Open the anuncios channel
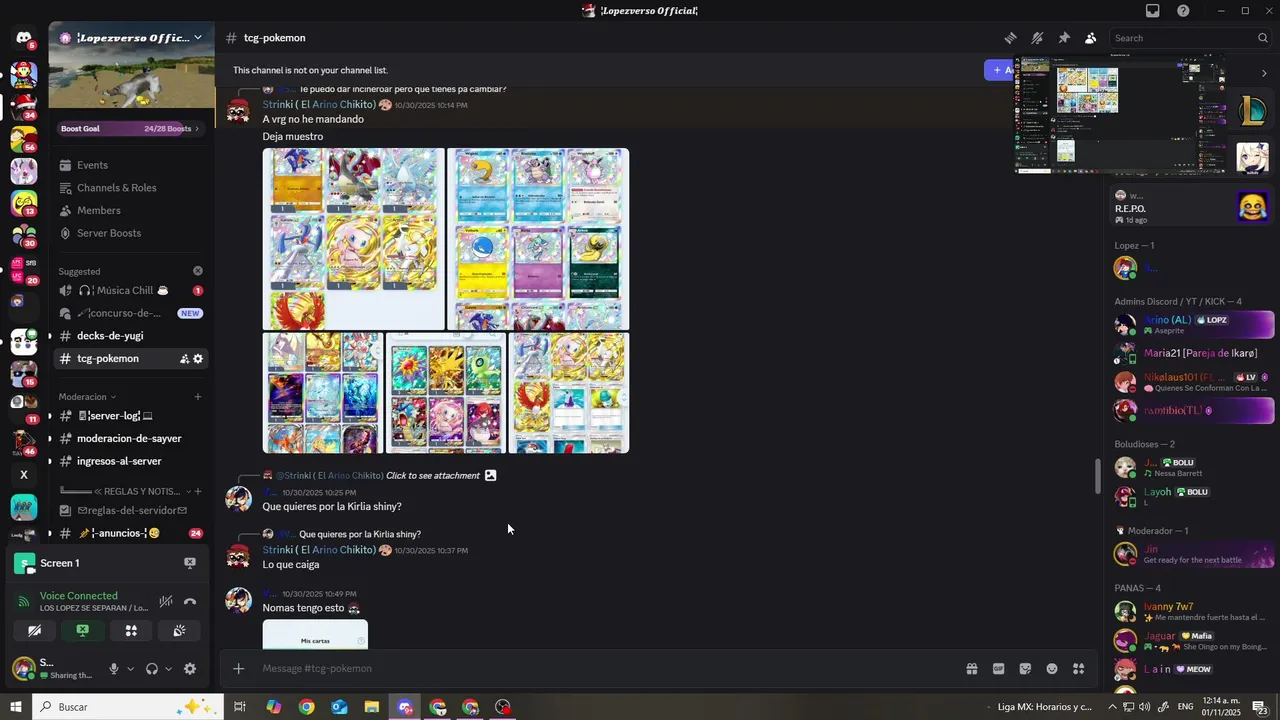1280x720 pixels. pyautogui.click(x=131, y=533)
